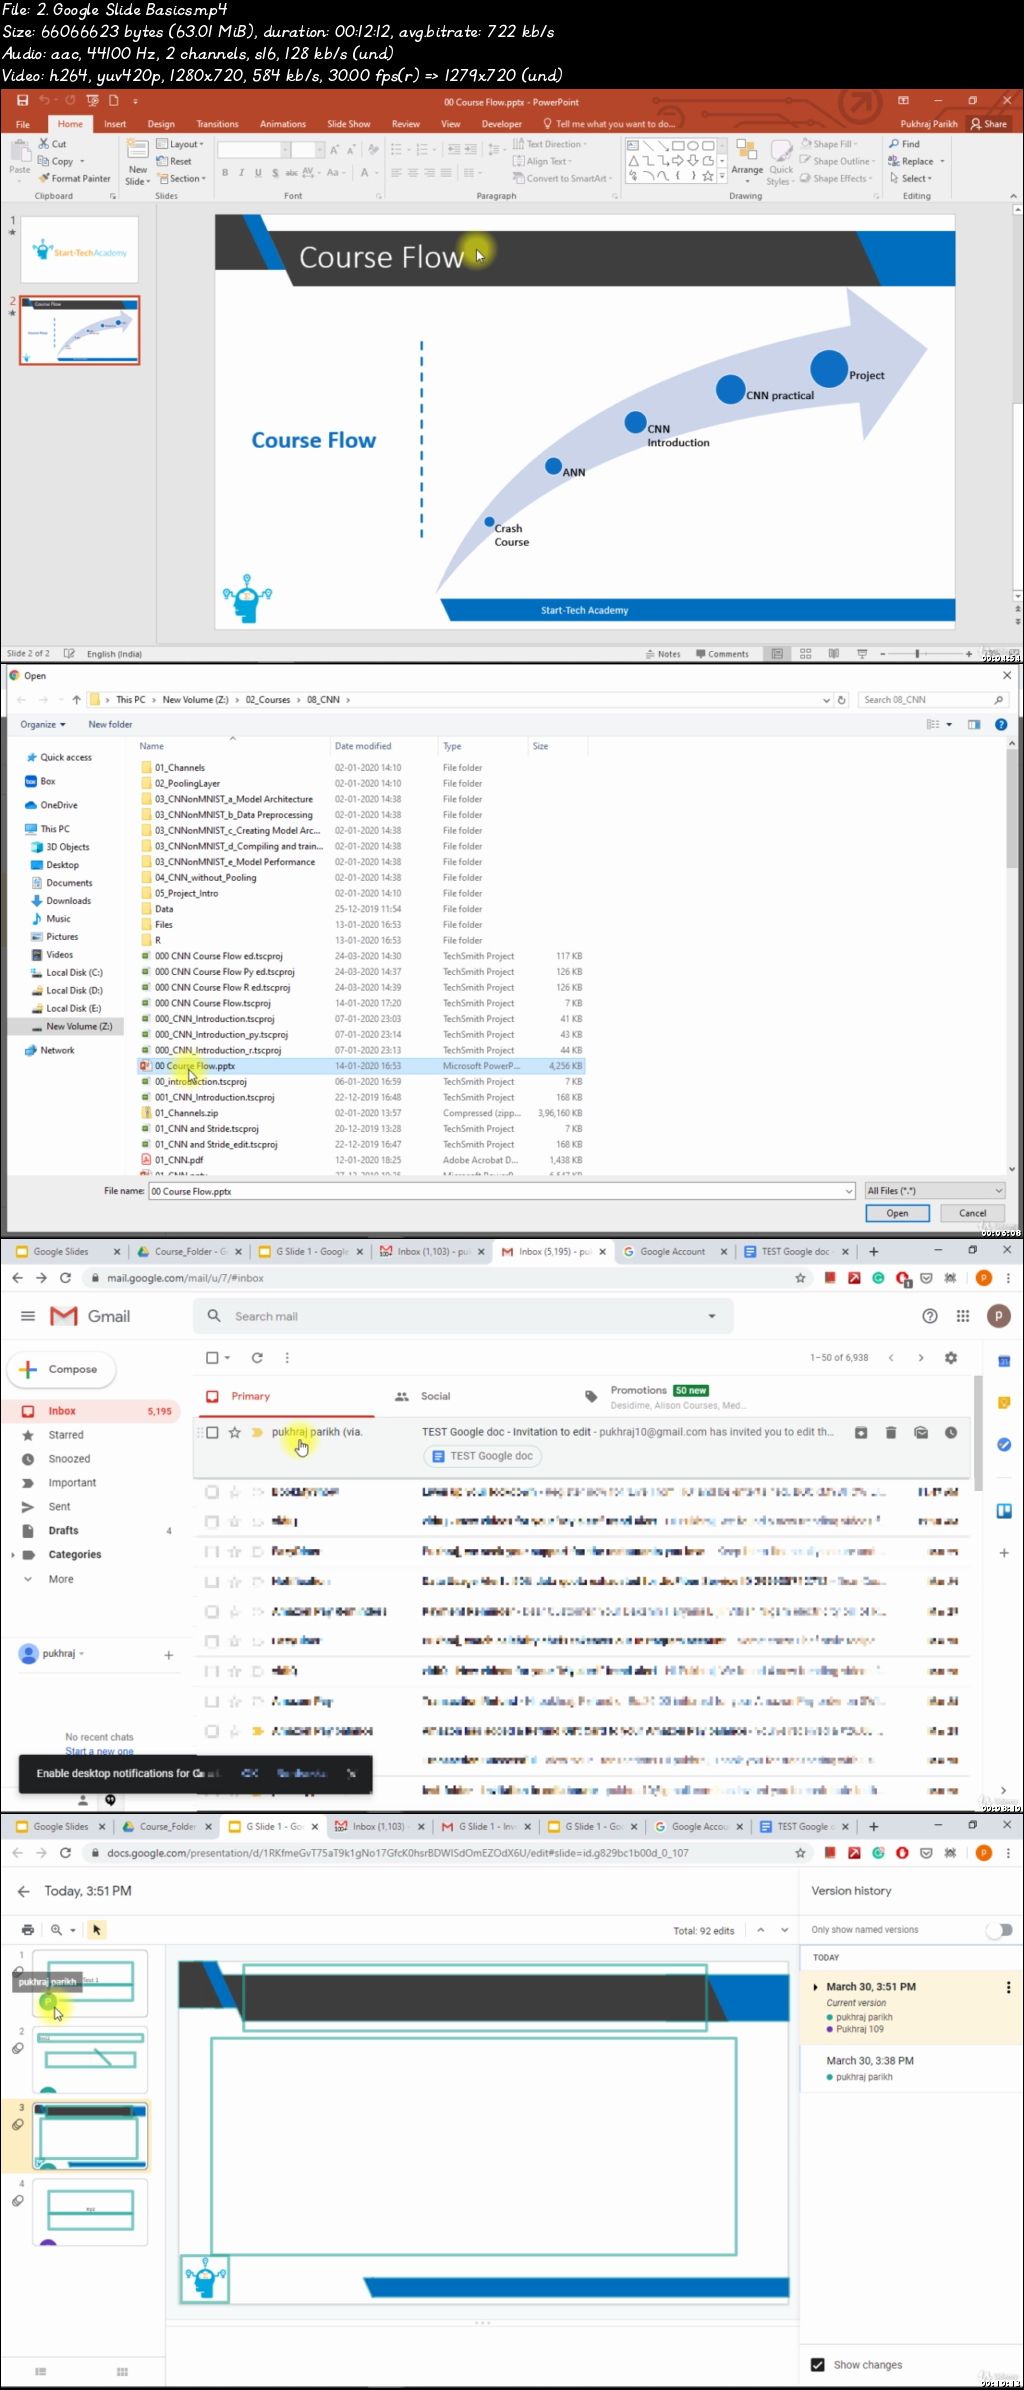Open Organize dropdown in Open dialog
This screenshot has width=1024, height=2390.
coord(43,724)
